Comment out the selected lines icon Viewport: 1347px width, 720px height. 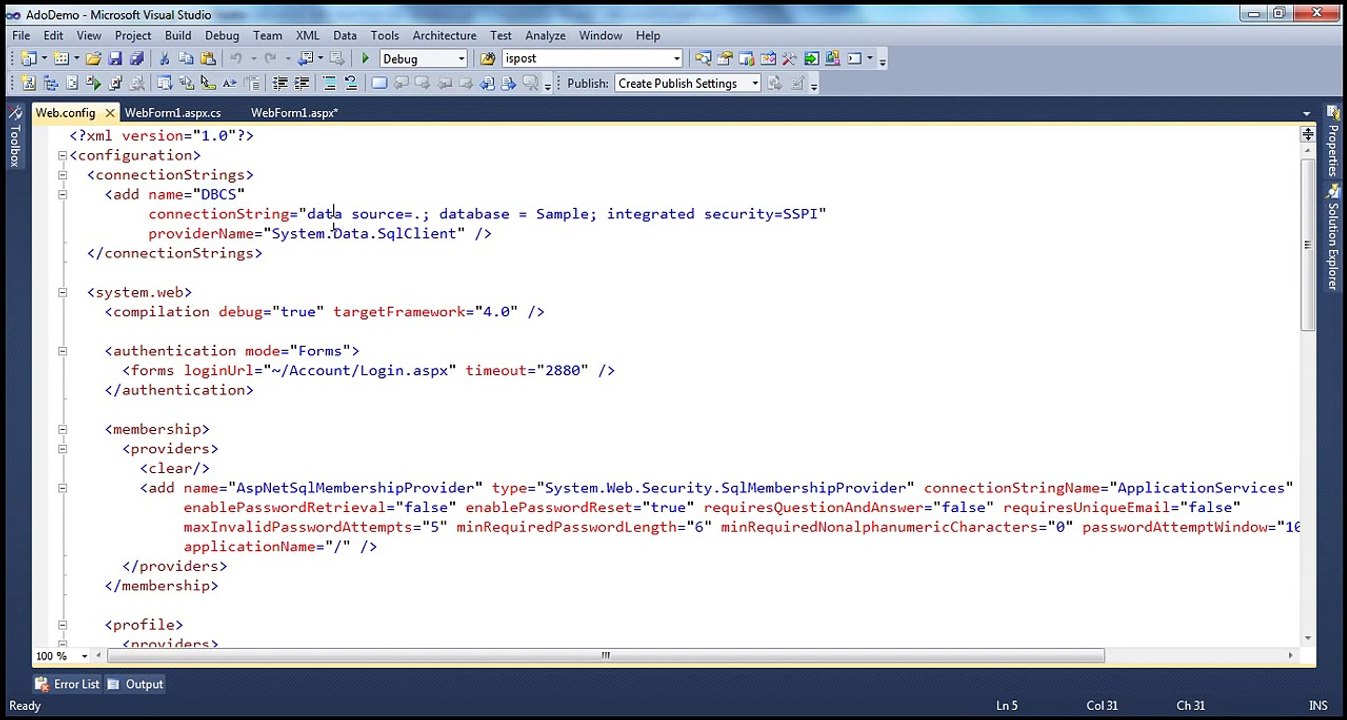click(329, 83)
